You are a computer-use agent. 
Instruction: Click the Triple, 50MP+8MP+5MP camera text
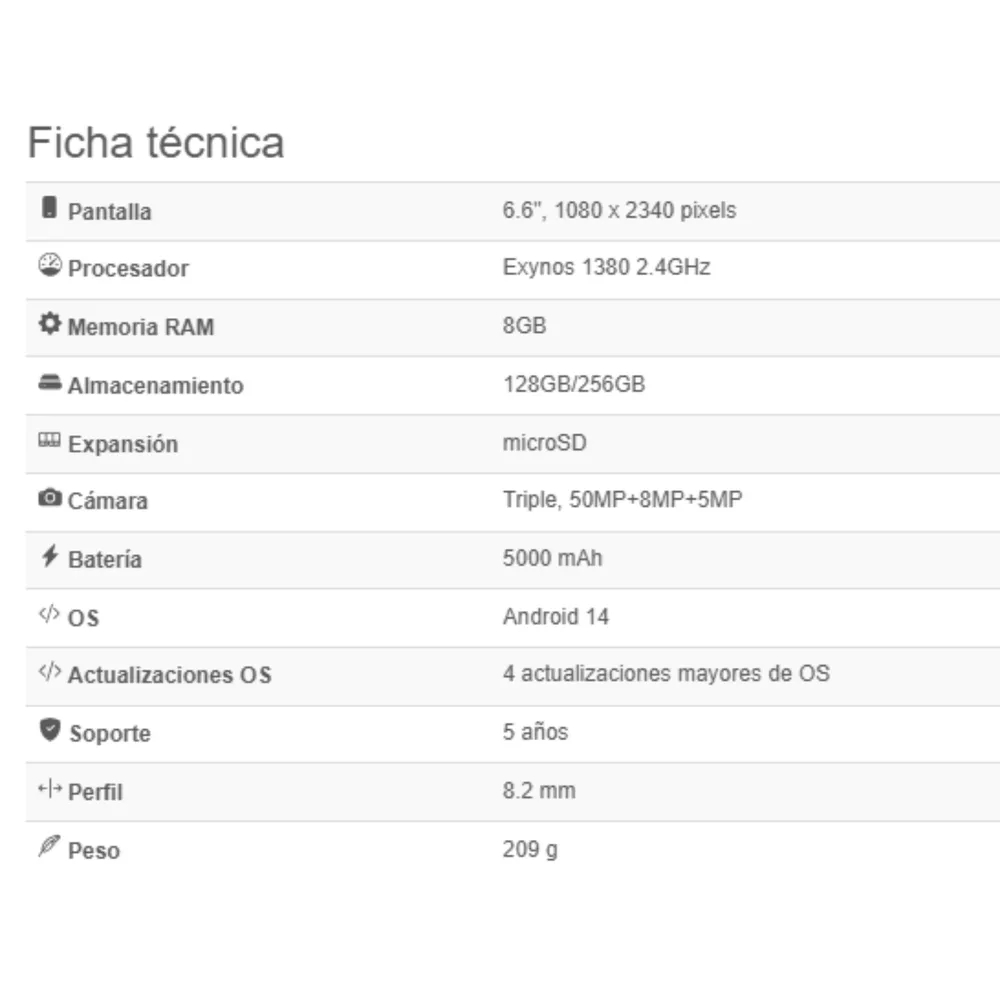[x=622, y=499]
